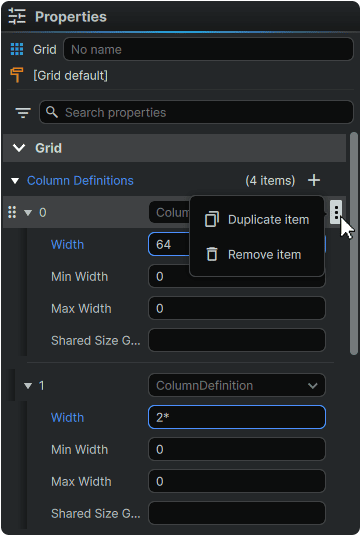
Task: Collapse the Grid section chevron
Action: point(19,148)
